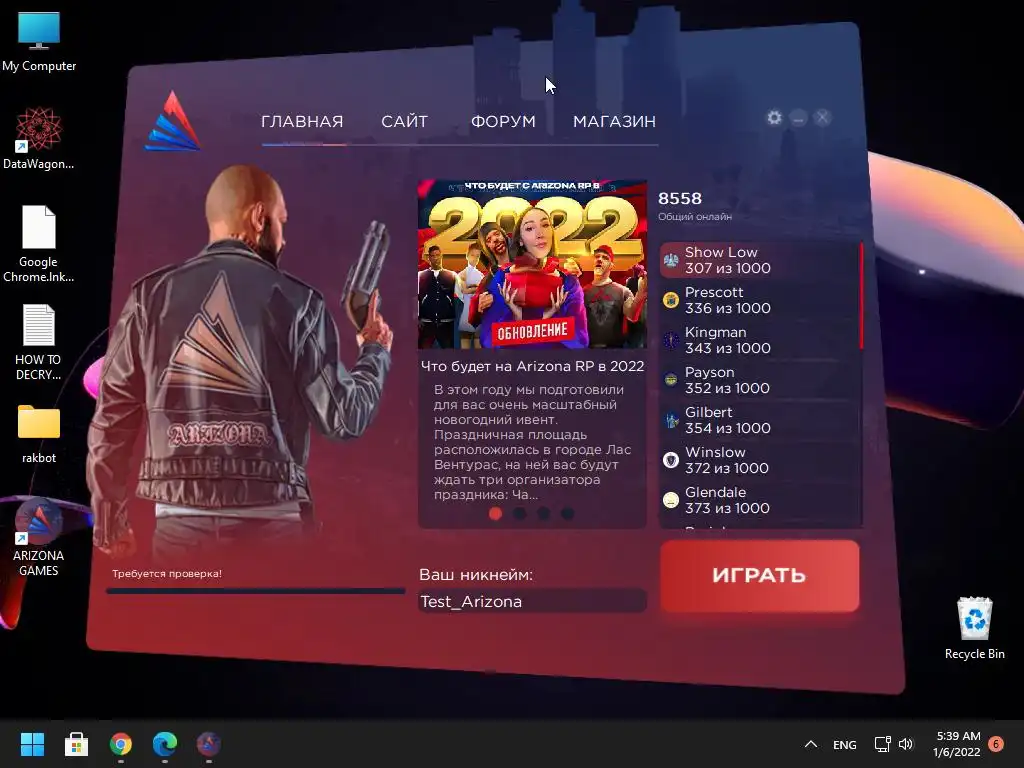This screenshot has height=768, width=1024.
Task: Open Windows Start menu
Action: pos(32,744)
